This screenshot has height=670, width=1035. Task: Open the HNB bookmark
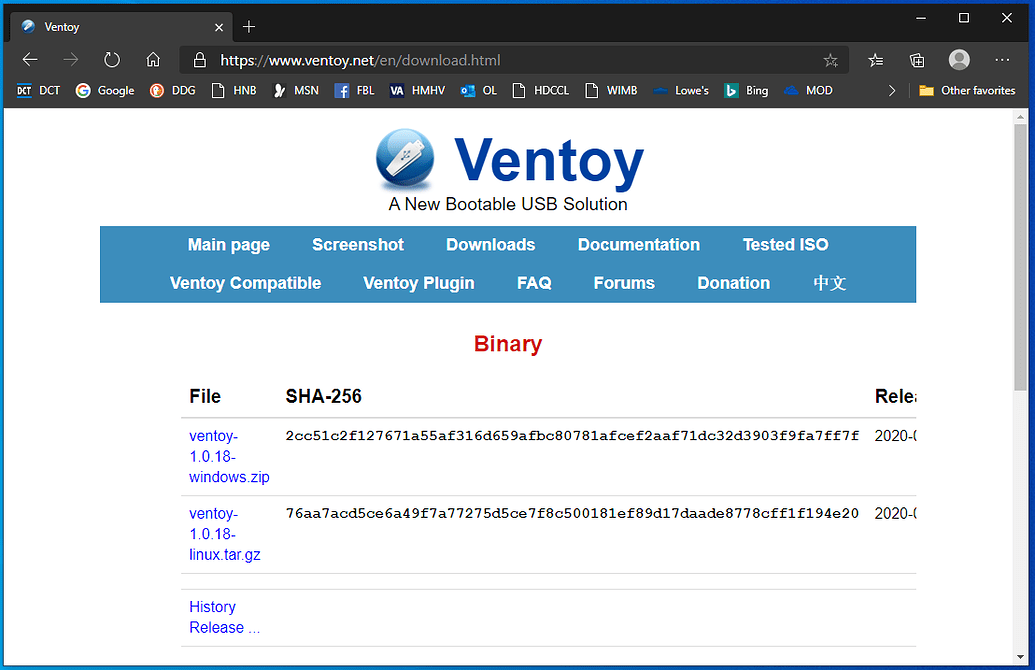click(x=234, y=90)
